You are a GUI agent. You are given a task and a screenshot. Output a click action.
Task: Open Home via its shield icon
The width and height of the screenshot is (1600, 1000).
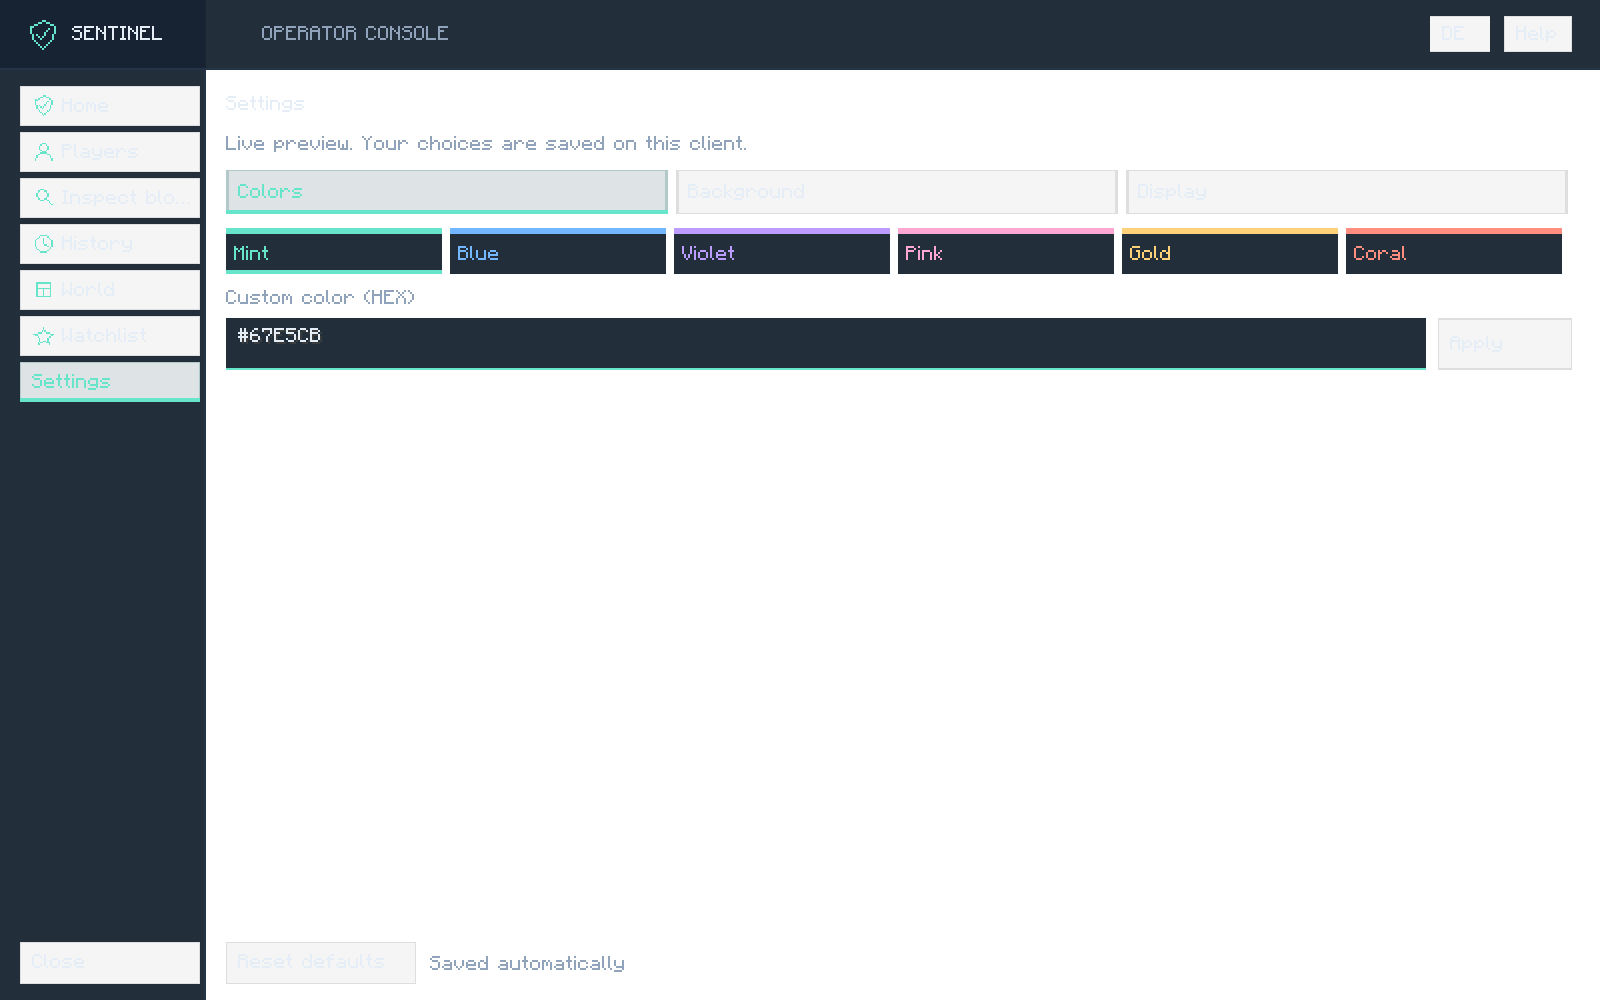pyautogui.click(x=44, y=105)
